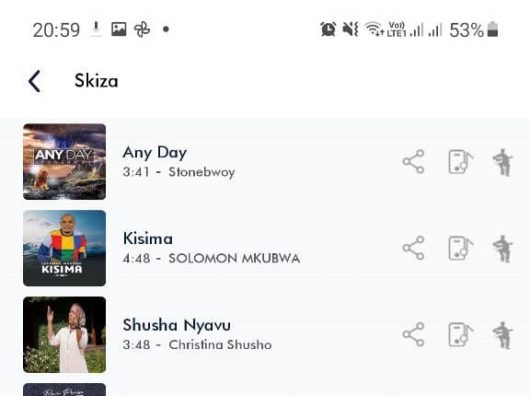Image resolution: width=530 pixels, height=396 pixels.
Task: Open the Any Day album artwork
Action: pos(64,162)
